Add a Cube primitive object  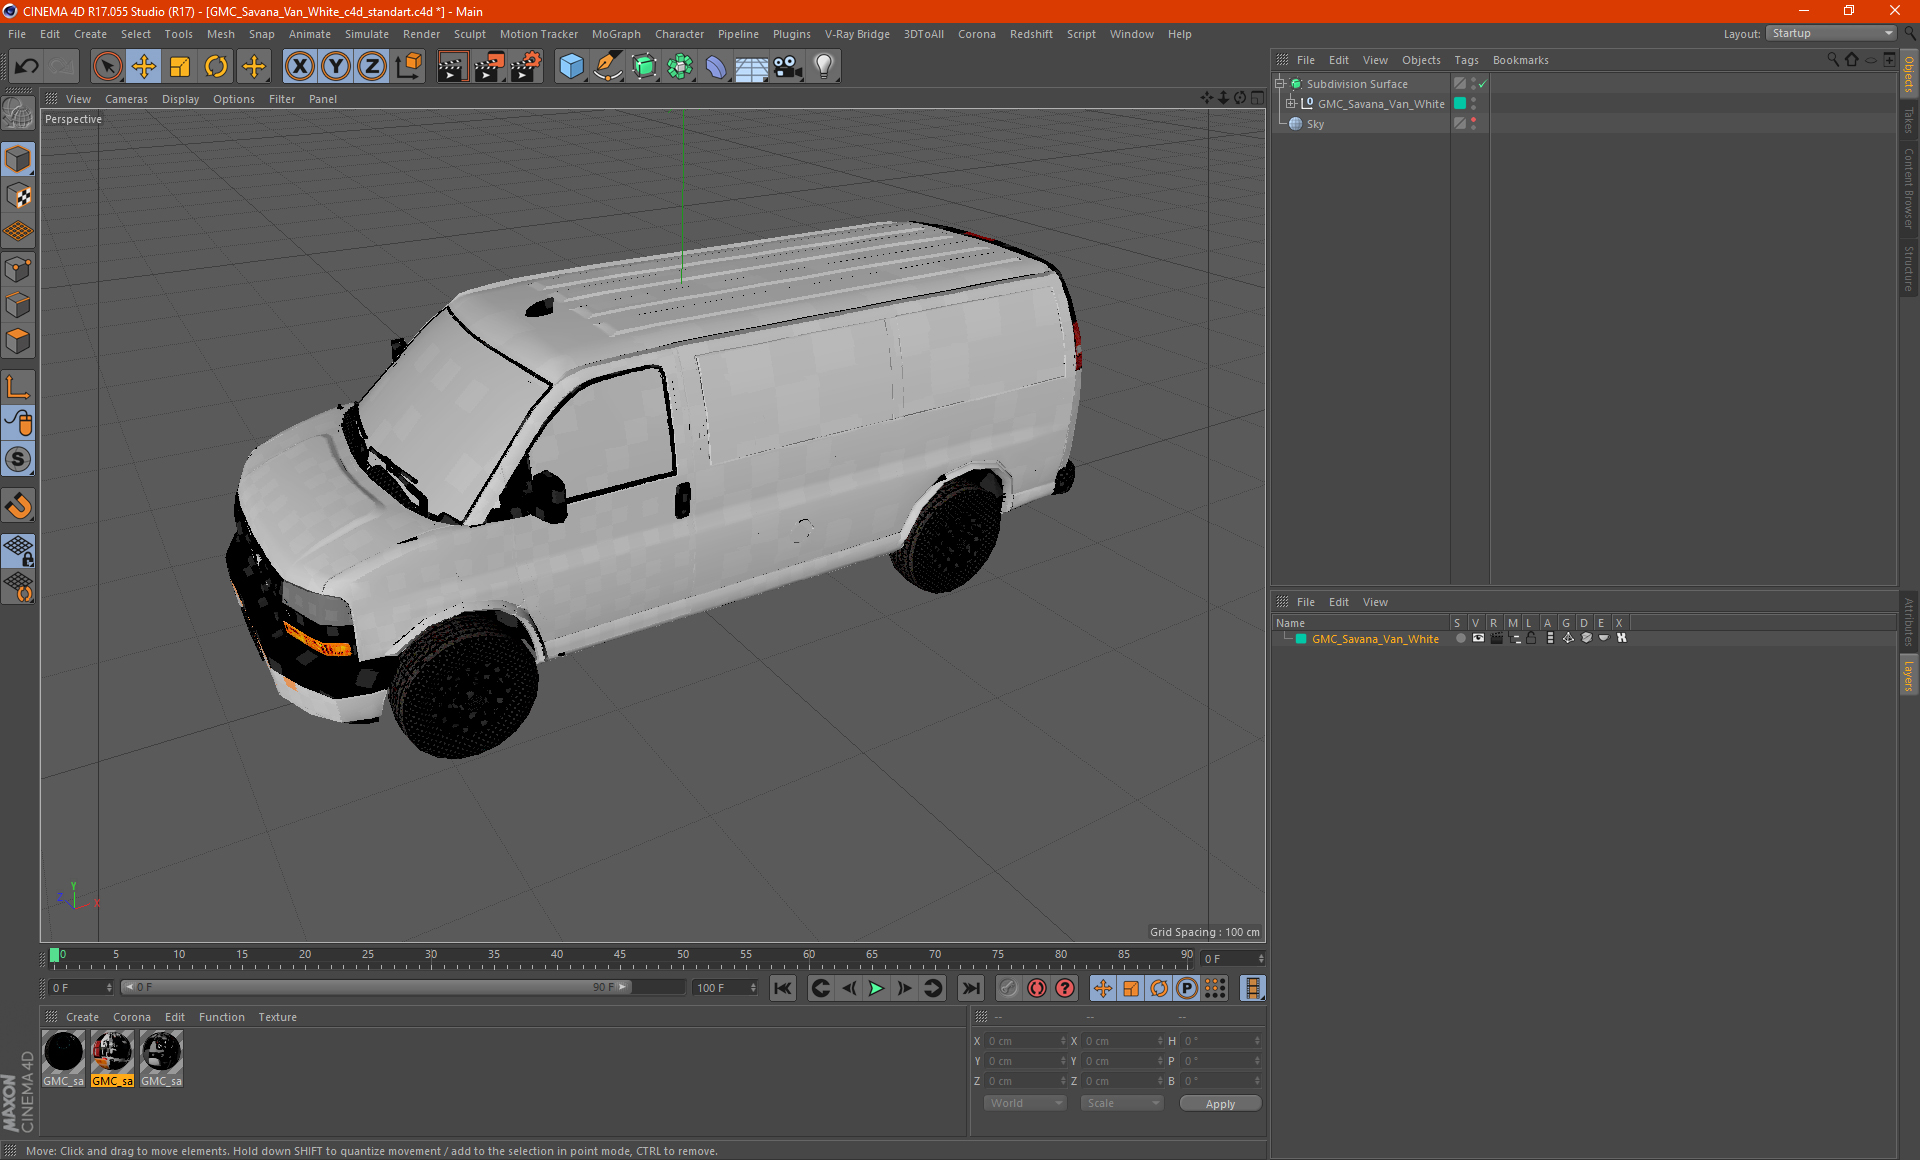pos(571,66)
